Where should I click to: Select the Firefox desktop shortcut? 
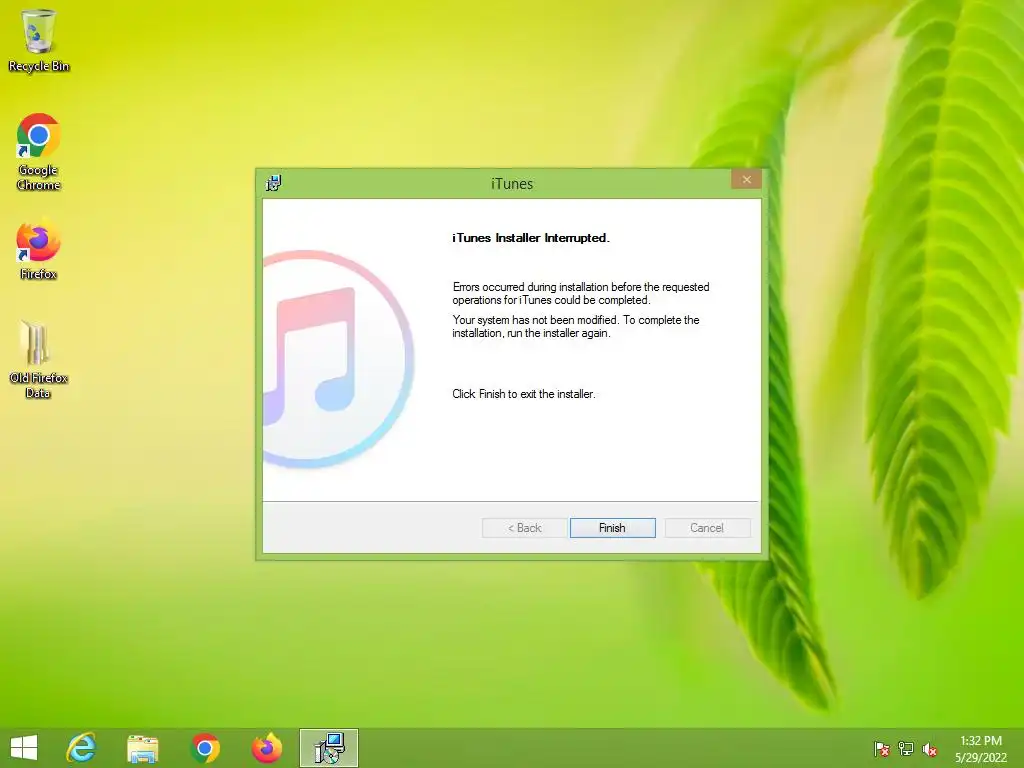pos(38,249)
